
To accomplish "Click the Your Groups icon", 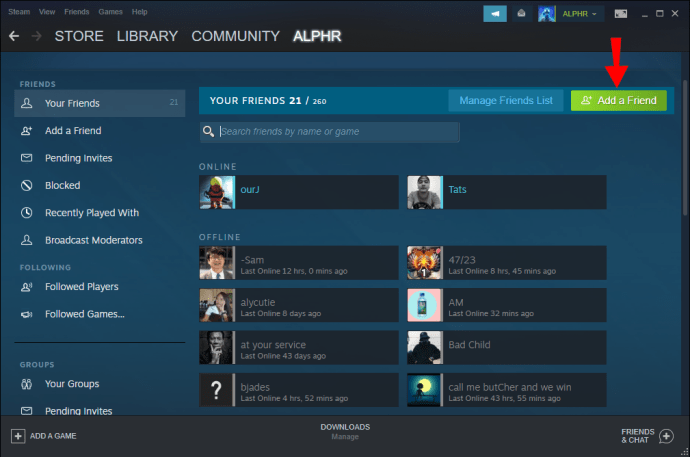I will pos(26,384).
